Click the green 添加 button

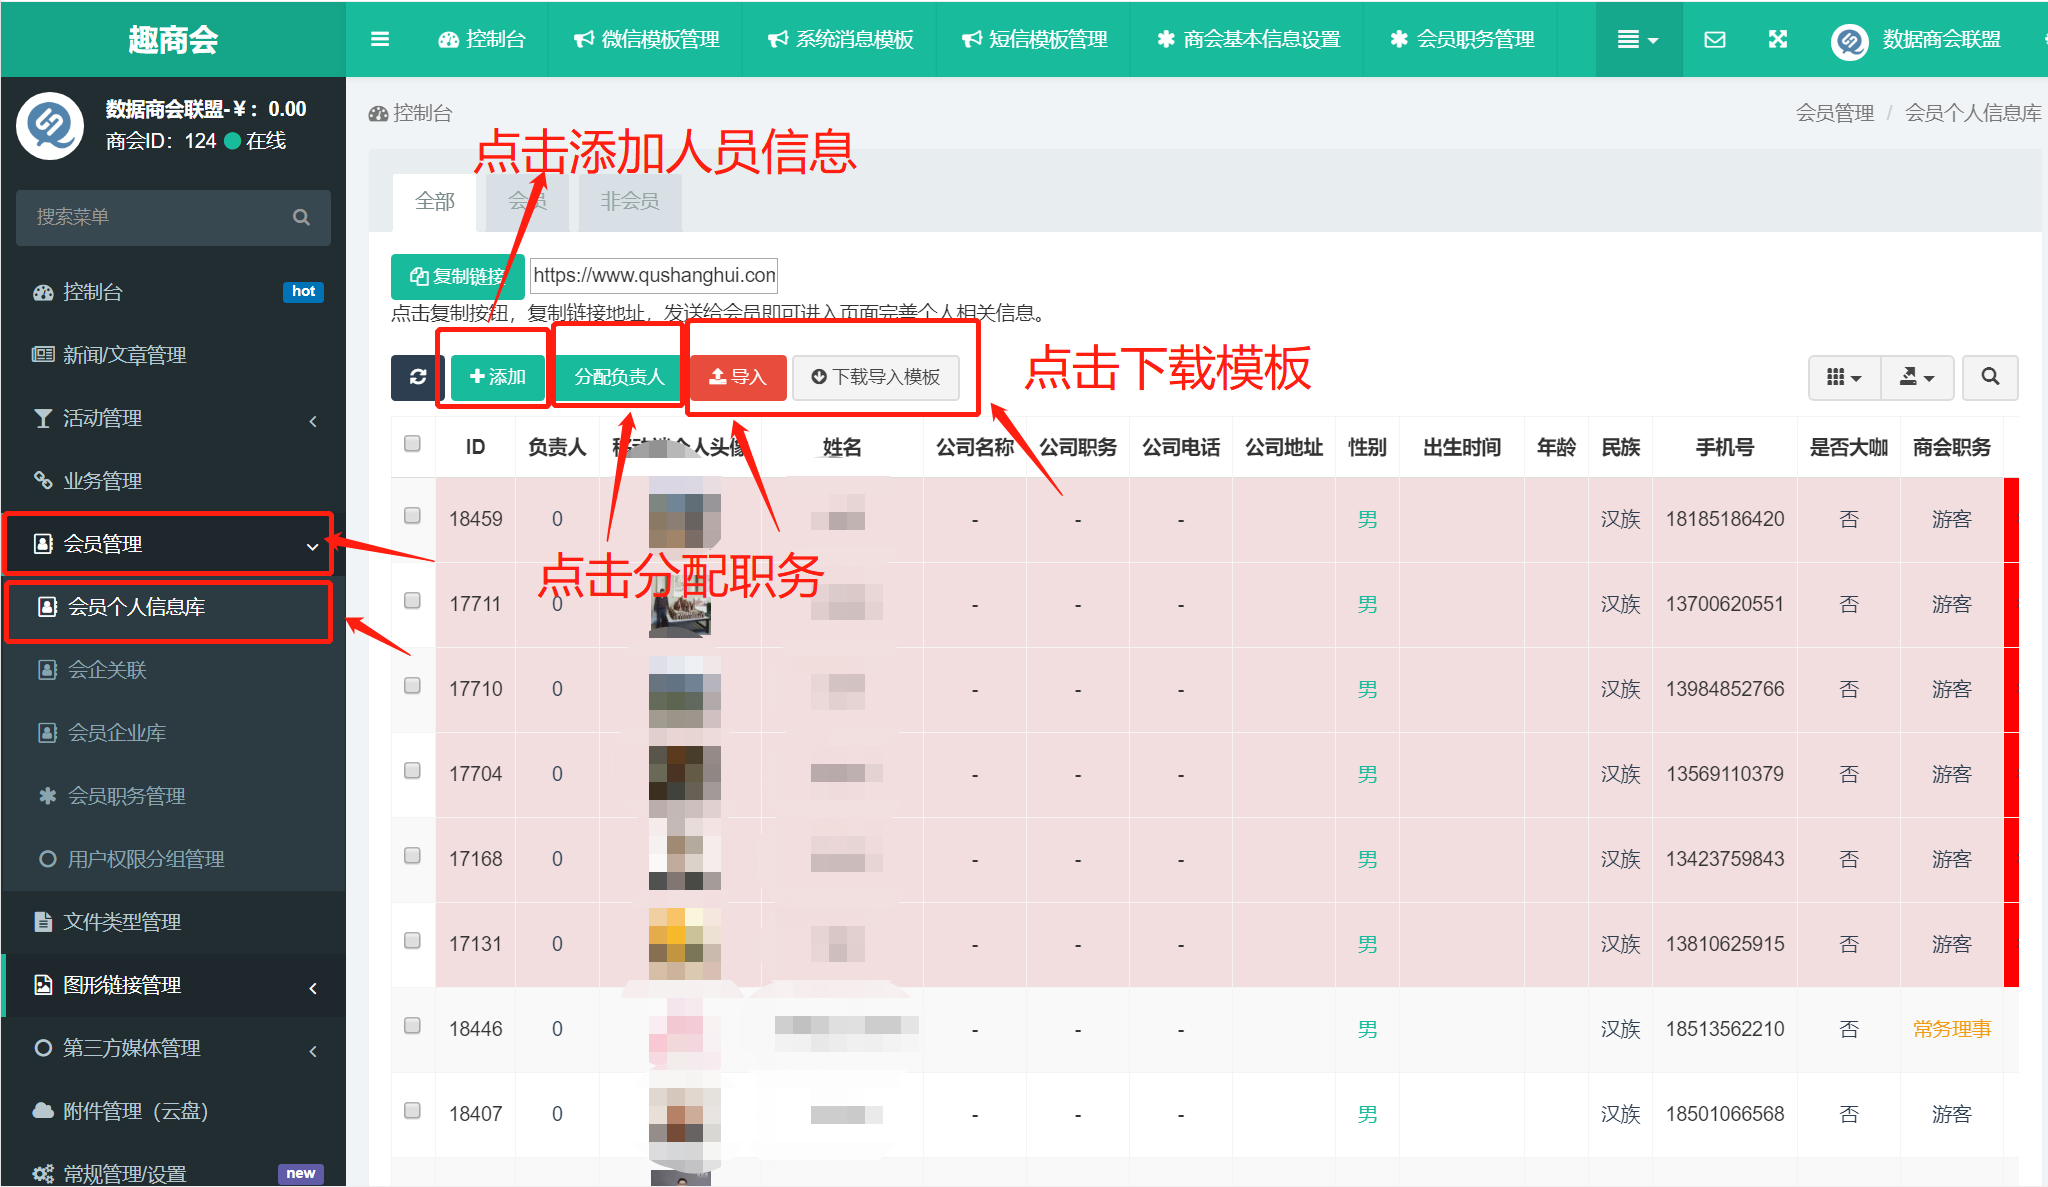click(498, 377)
